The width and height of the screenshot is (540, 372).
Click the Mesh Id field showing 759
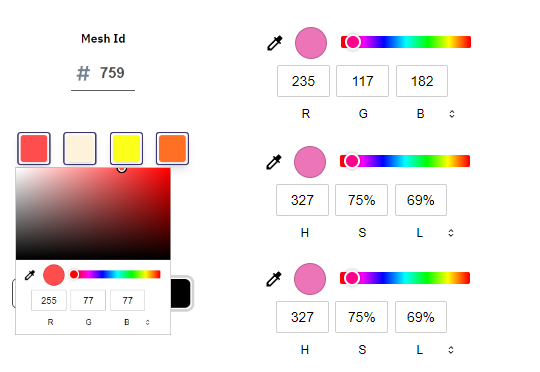(103, 73)
